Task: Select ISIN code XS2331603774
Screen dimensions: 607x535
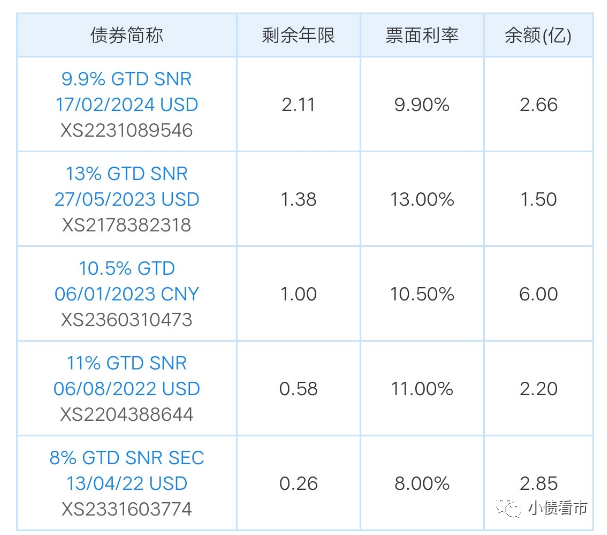Action: click(127, 509)
